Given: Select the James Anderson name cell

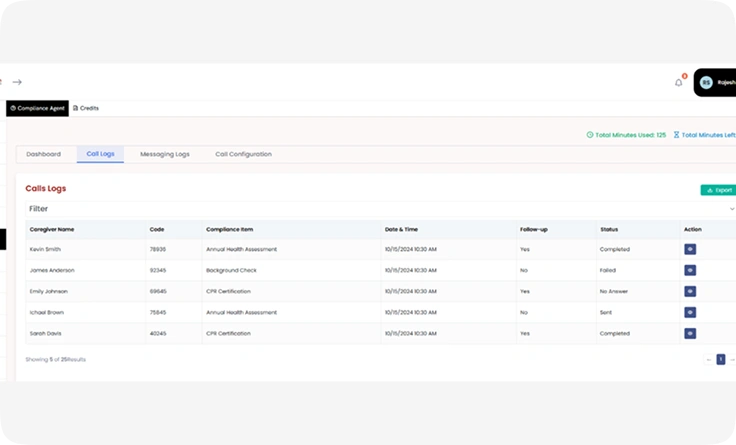Looking at the screenshot, I should tap(52, 270).
